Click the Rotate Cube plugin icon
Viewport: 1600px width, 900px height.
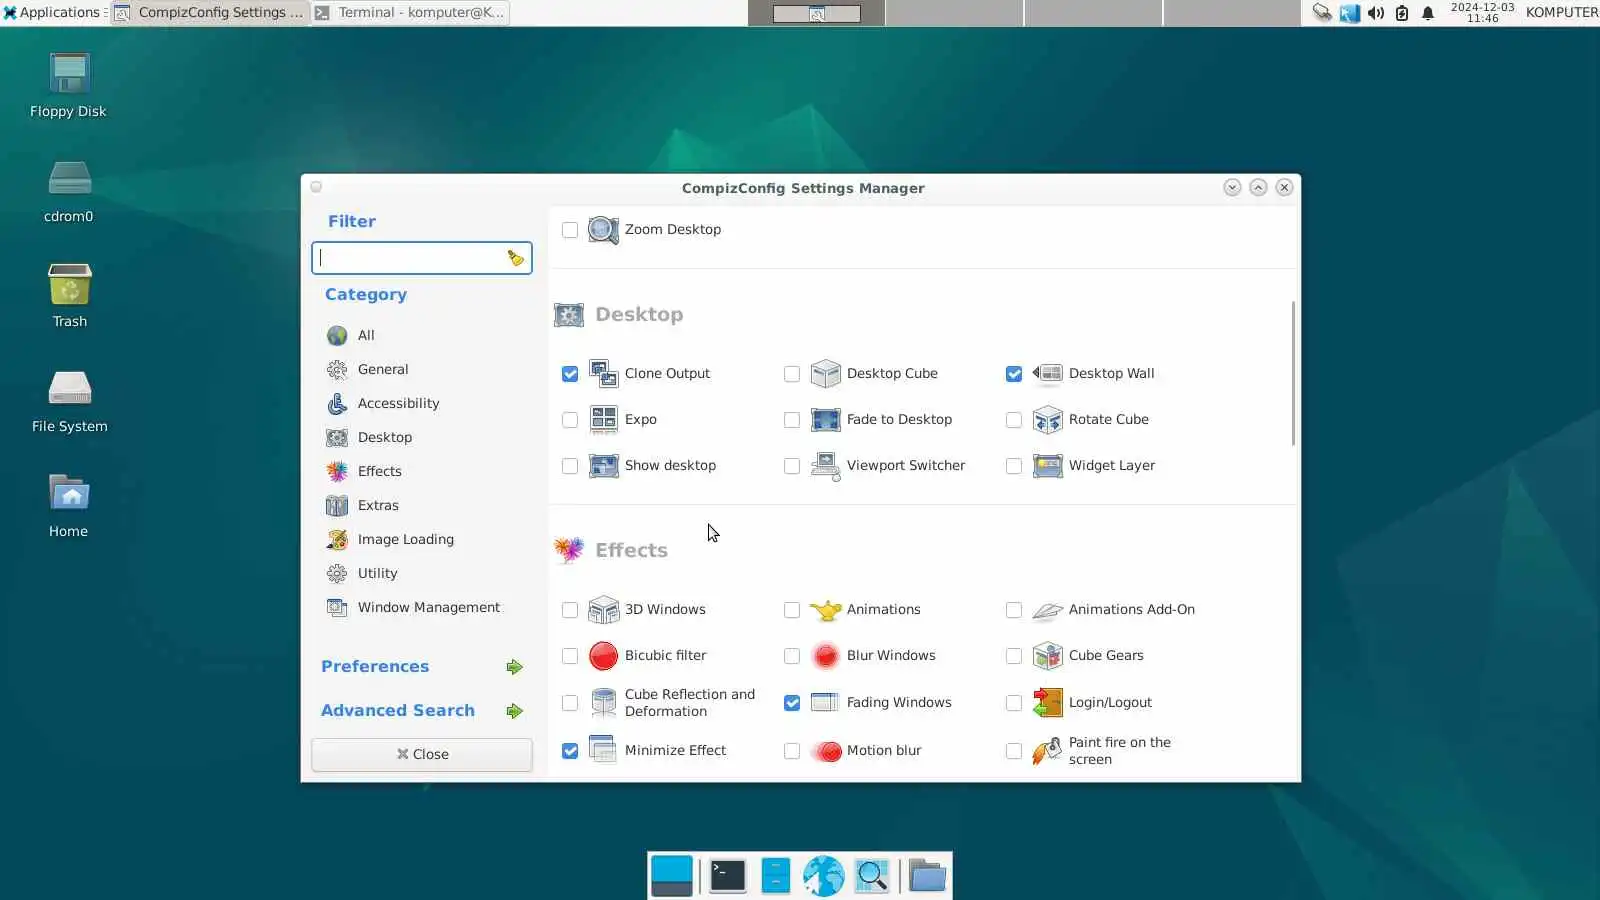1047,419
